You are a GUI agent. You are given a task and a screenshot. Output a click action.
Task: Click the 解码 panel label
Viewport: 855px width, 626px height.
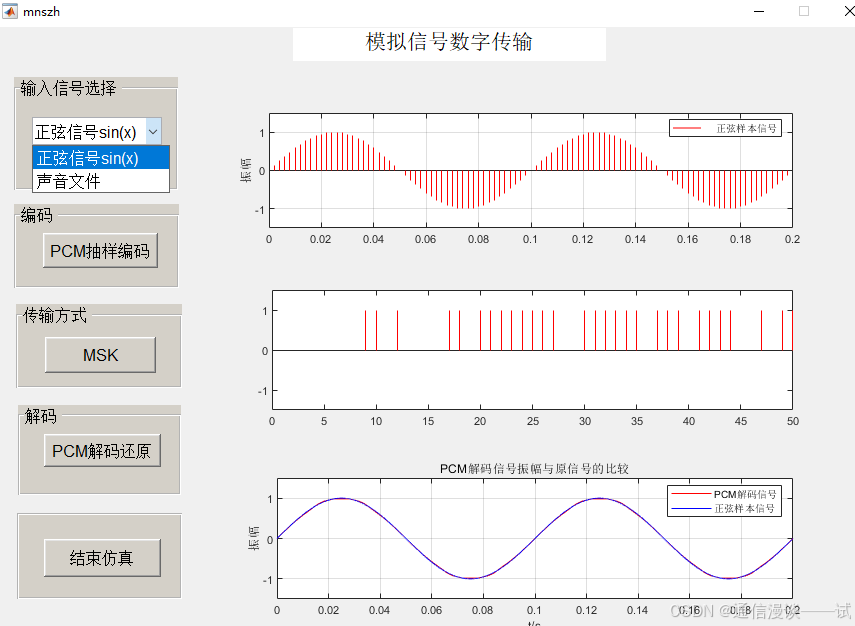click(x=40, y=416)
